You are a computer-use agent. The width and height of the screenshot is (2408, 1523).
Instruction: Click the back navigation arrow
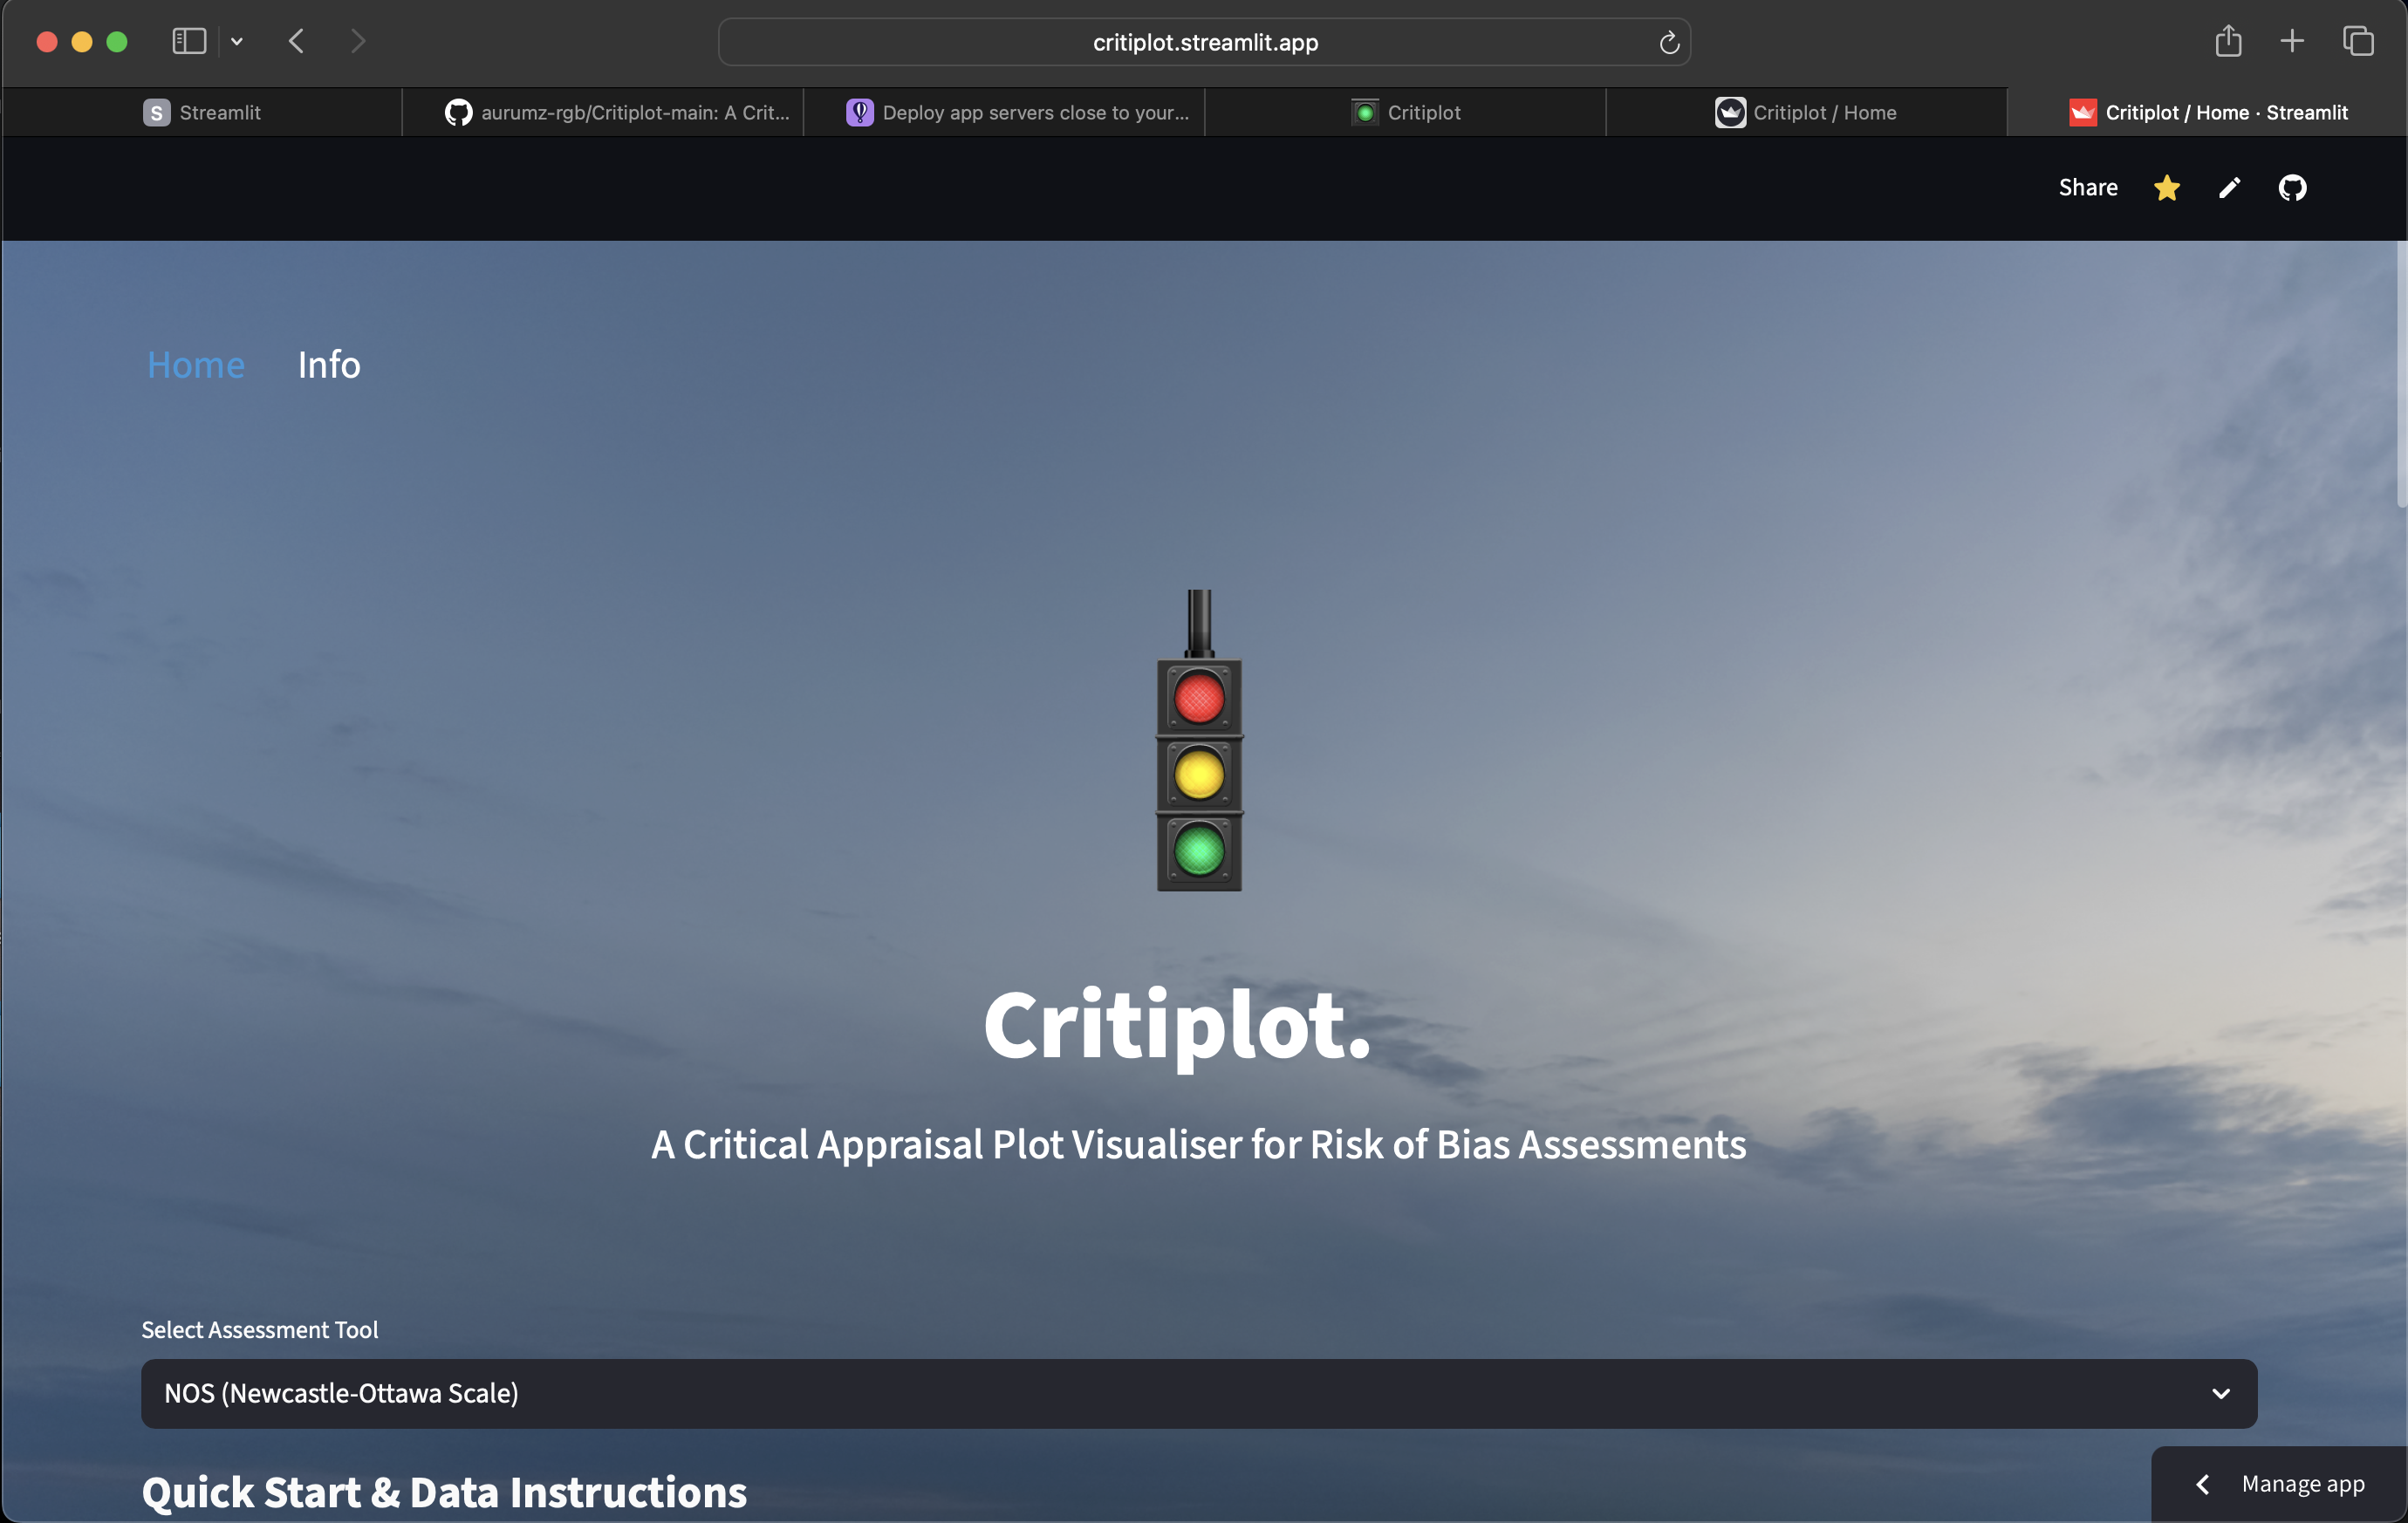click(296, 41)
